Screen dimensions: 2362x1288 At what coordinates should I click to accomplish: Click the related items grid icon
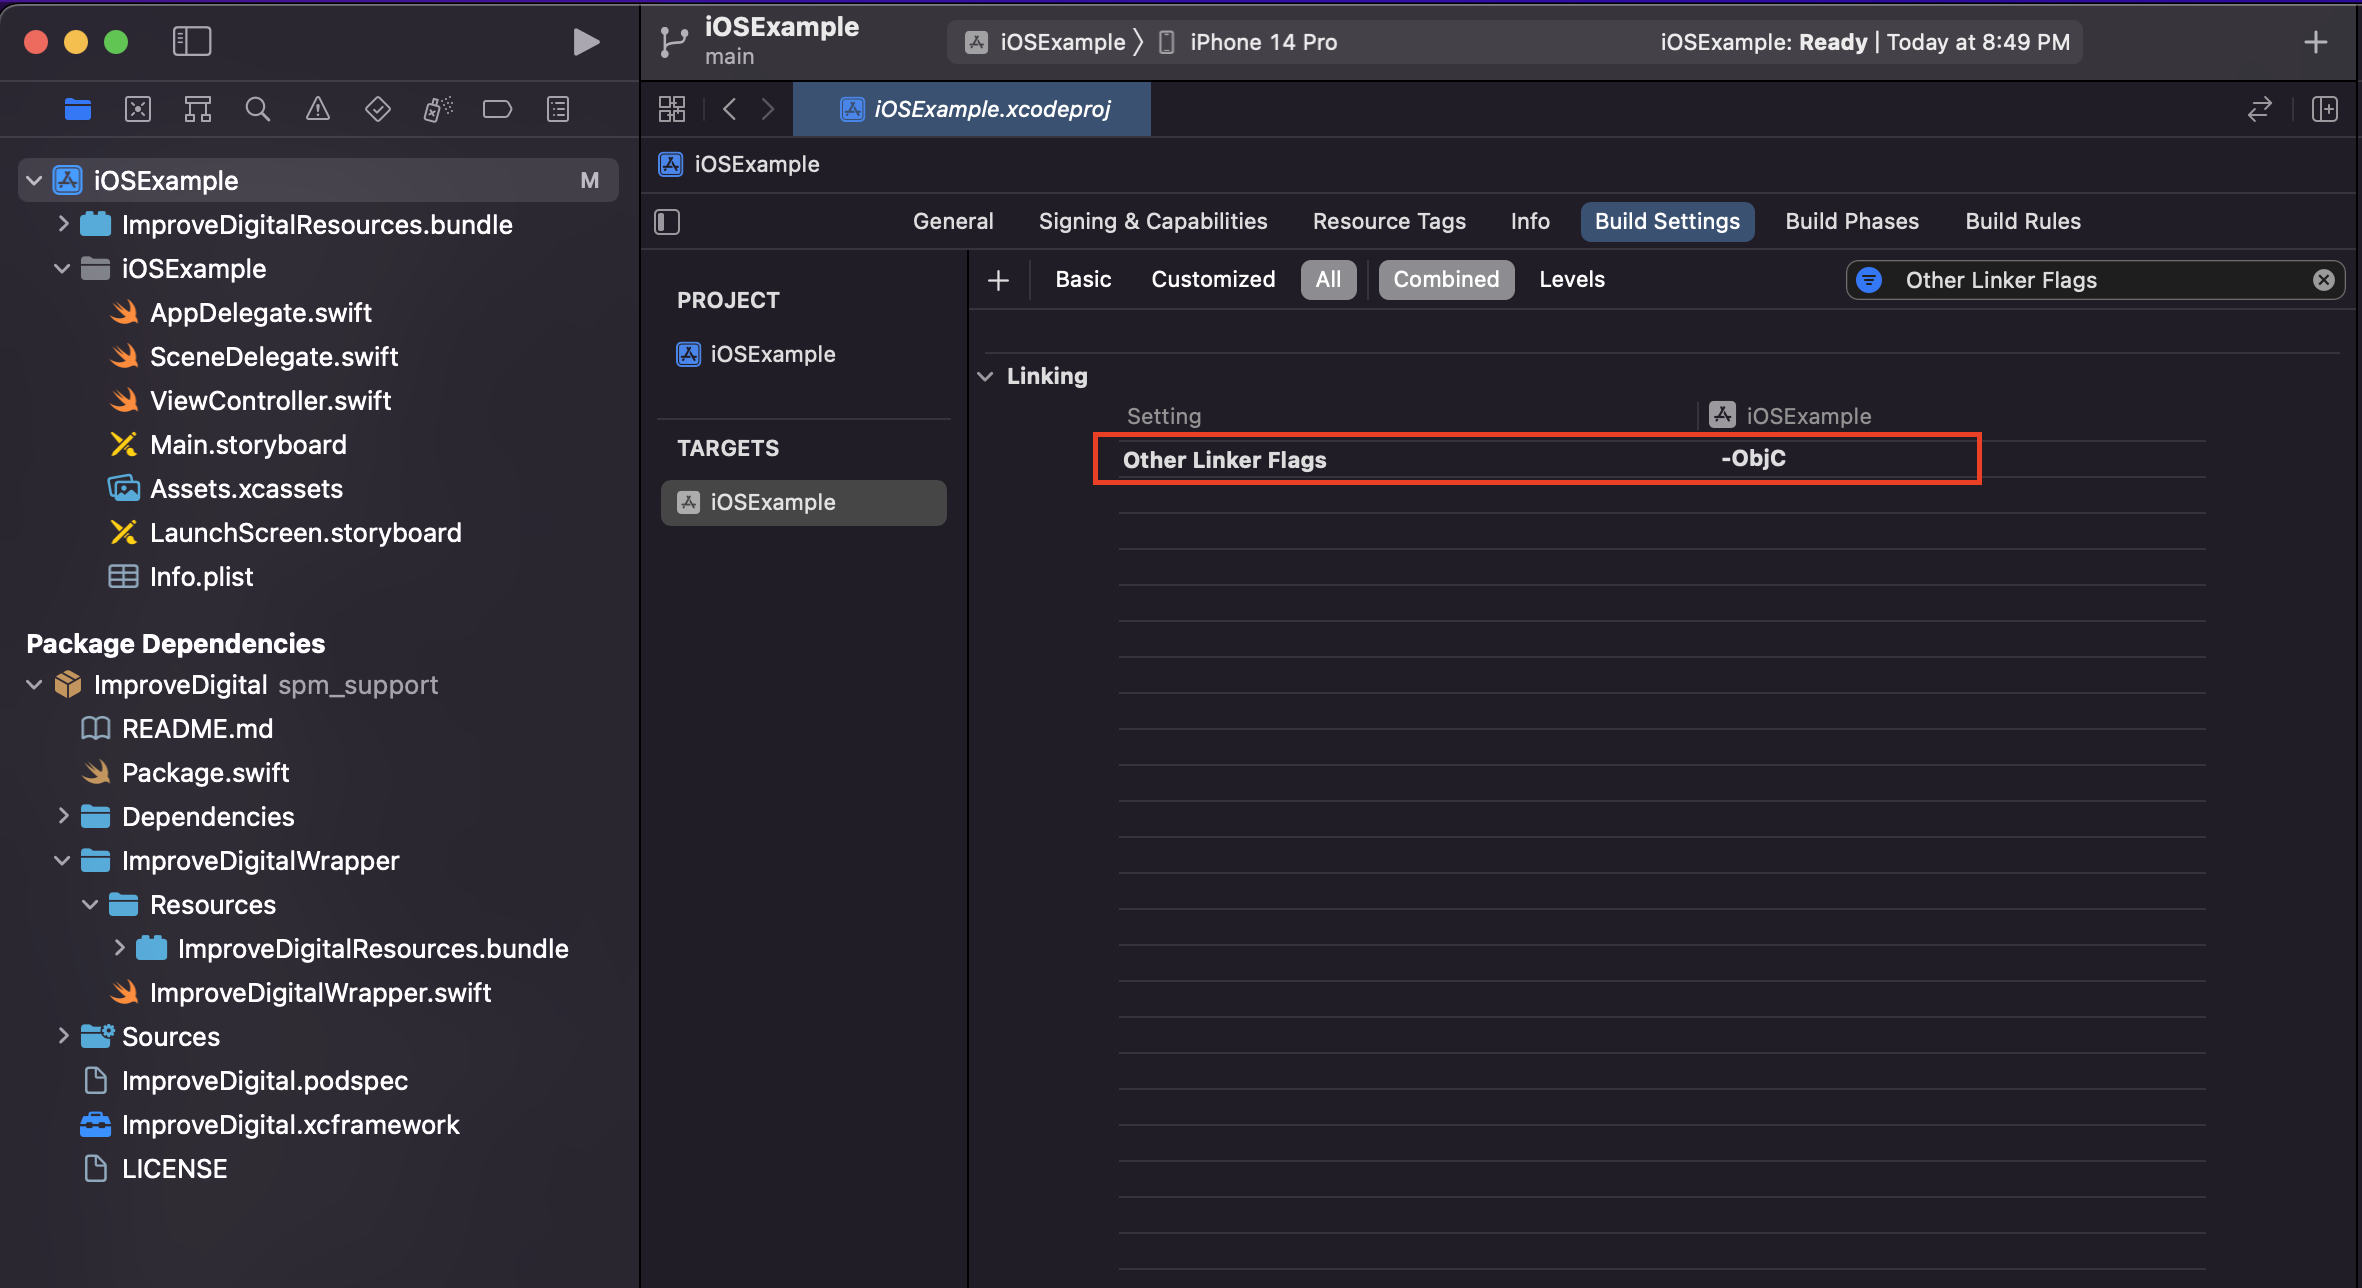[x=672, y=109]
